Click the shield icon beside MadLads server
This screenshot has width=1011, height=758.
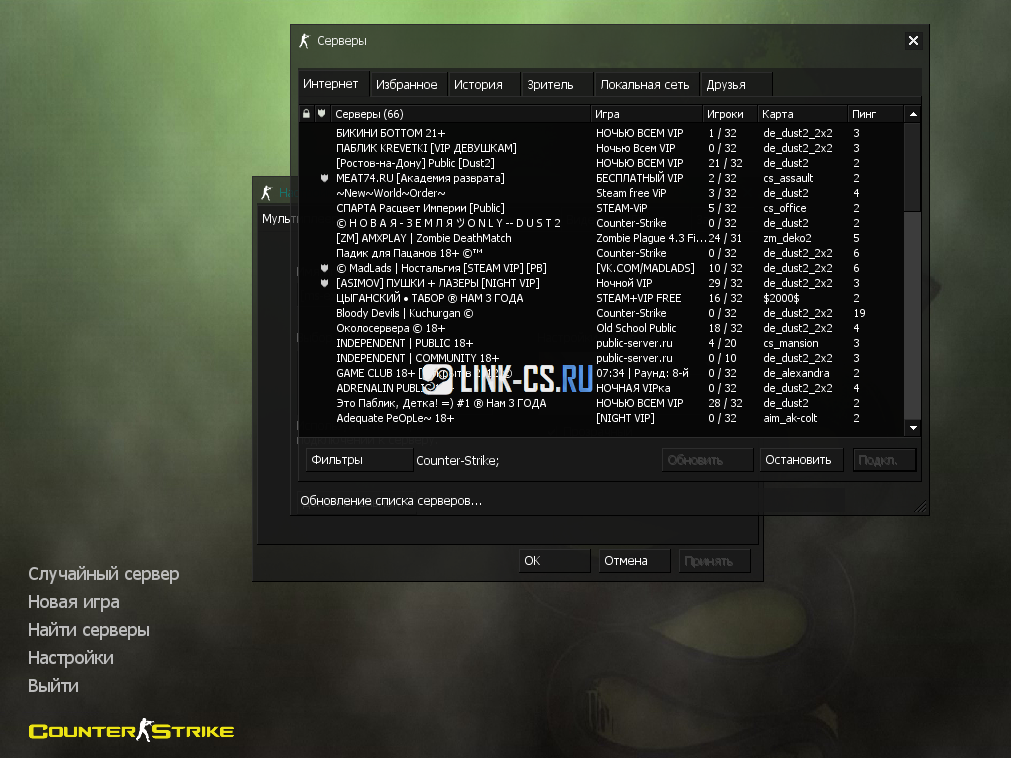click(x=323, y=268)
